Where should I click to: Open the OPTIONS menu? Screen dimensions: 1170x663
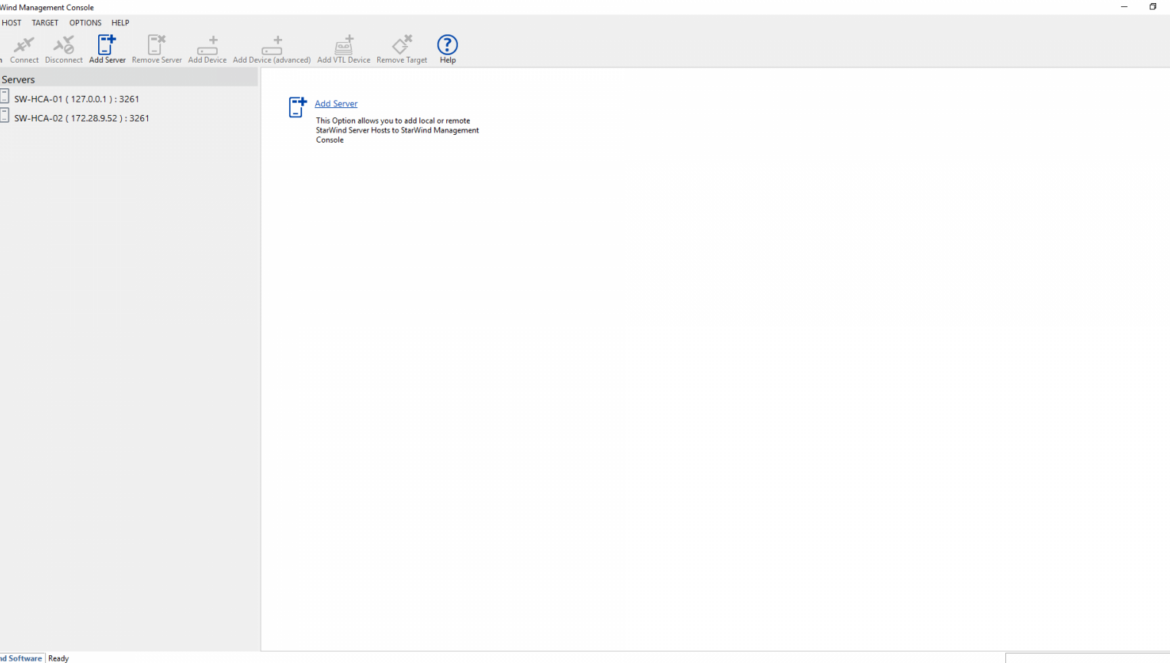point(85,23)
